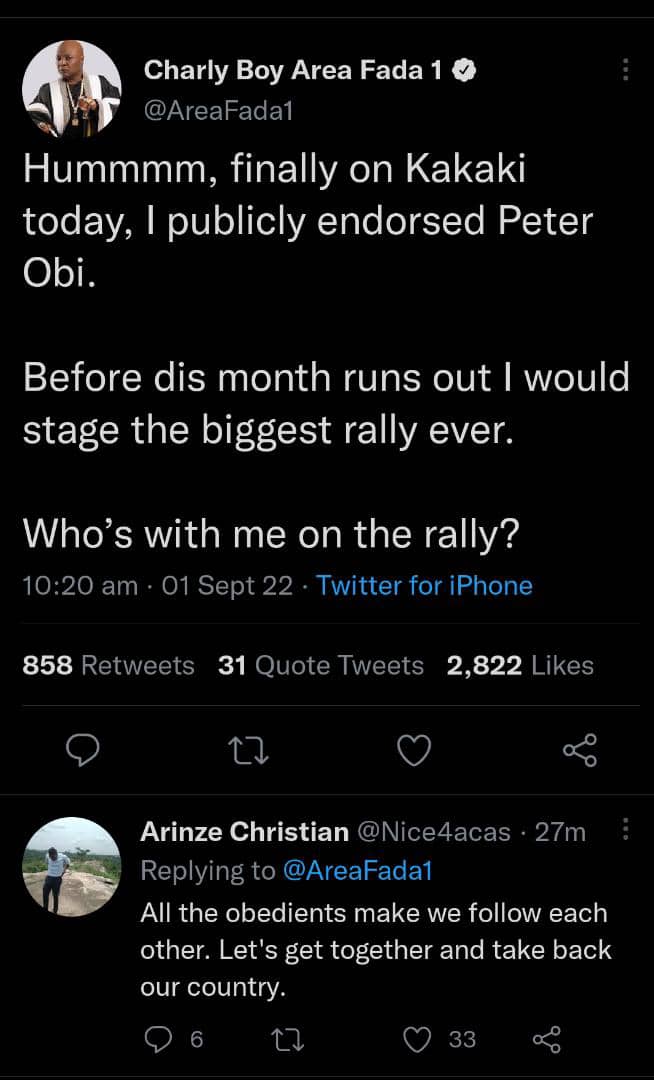
Task: Open Charly Boy's profile picture
Action: click(71, 90)
